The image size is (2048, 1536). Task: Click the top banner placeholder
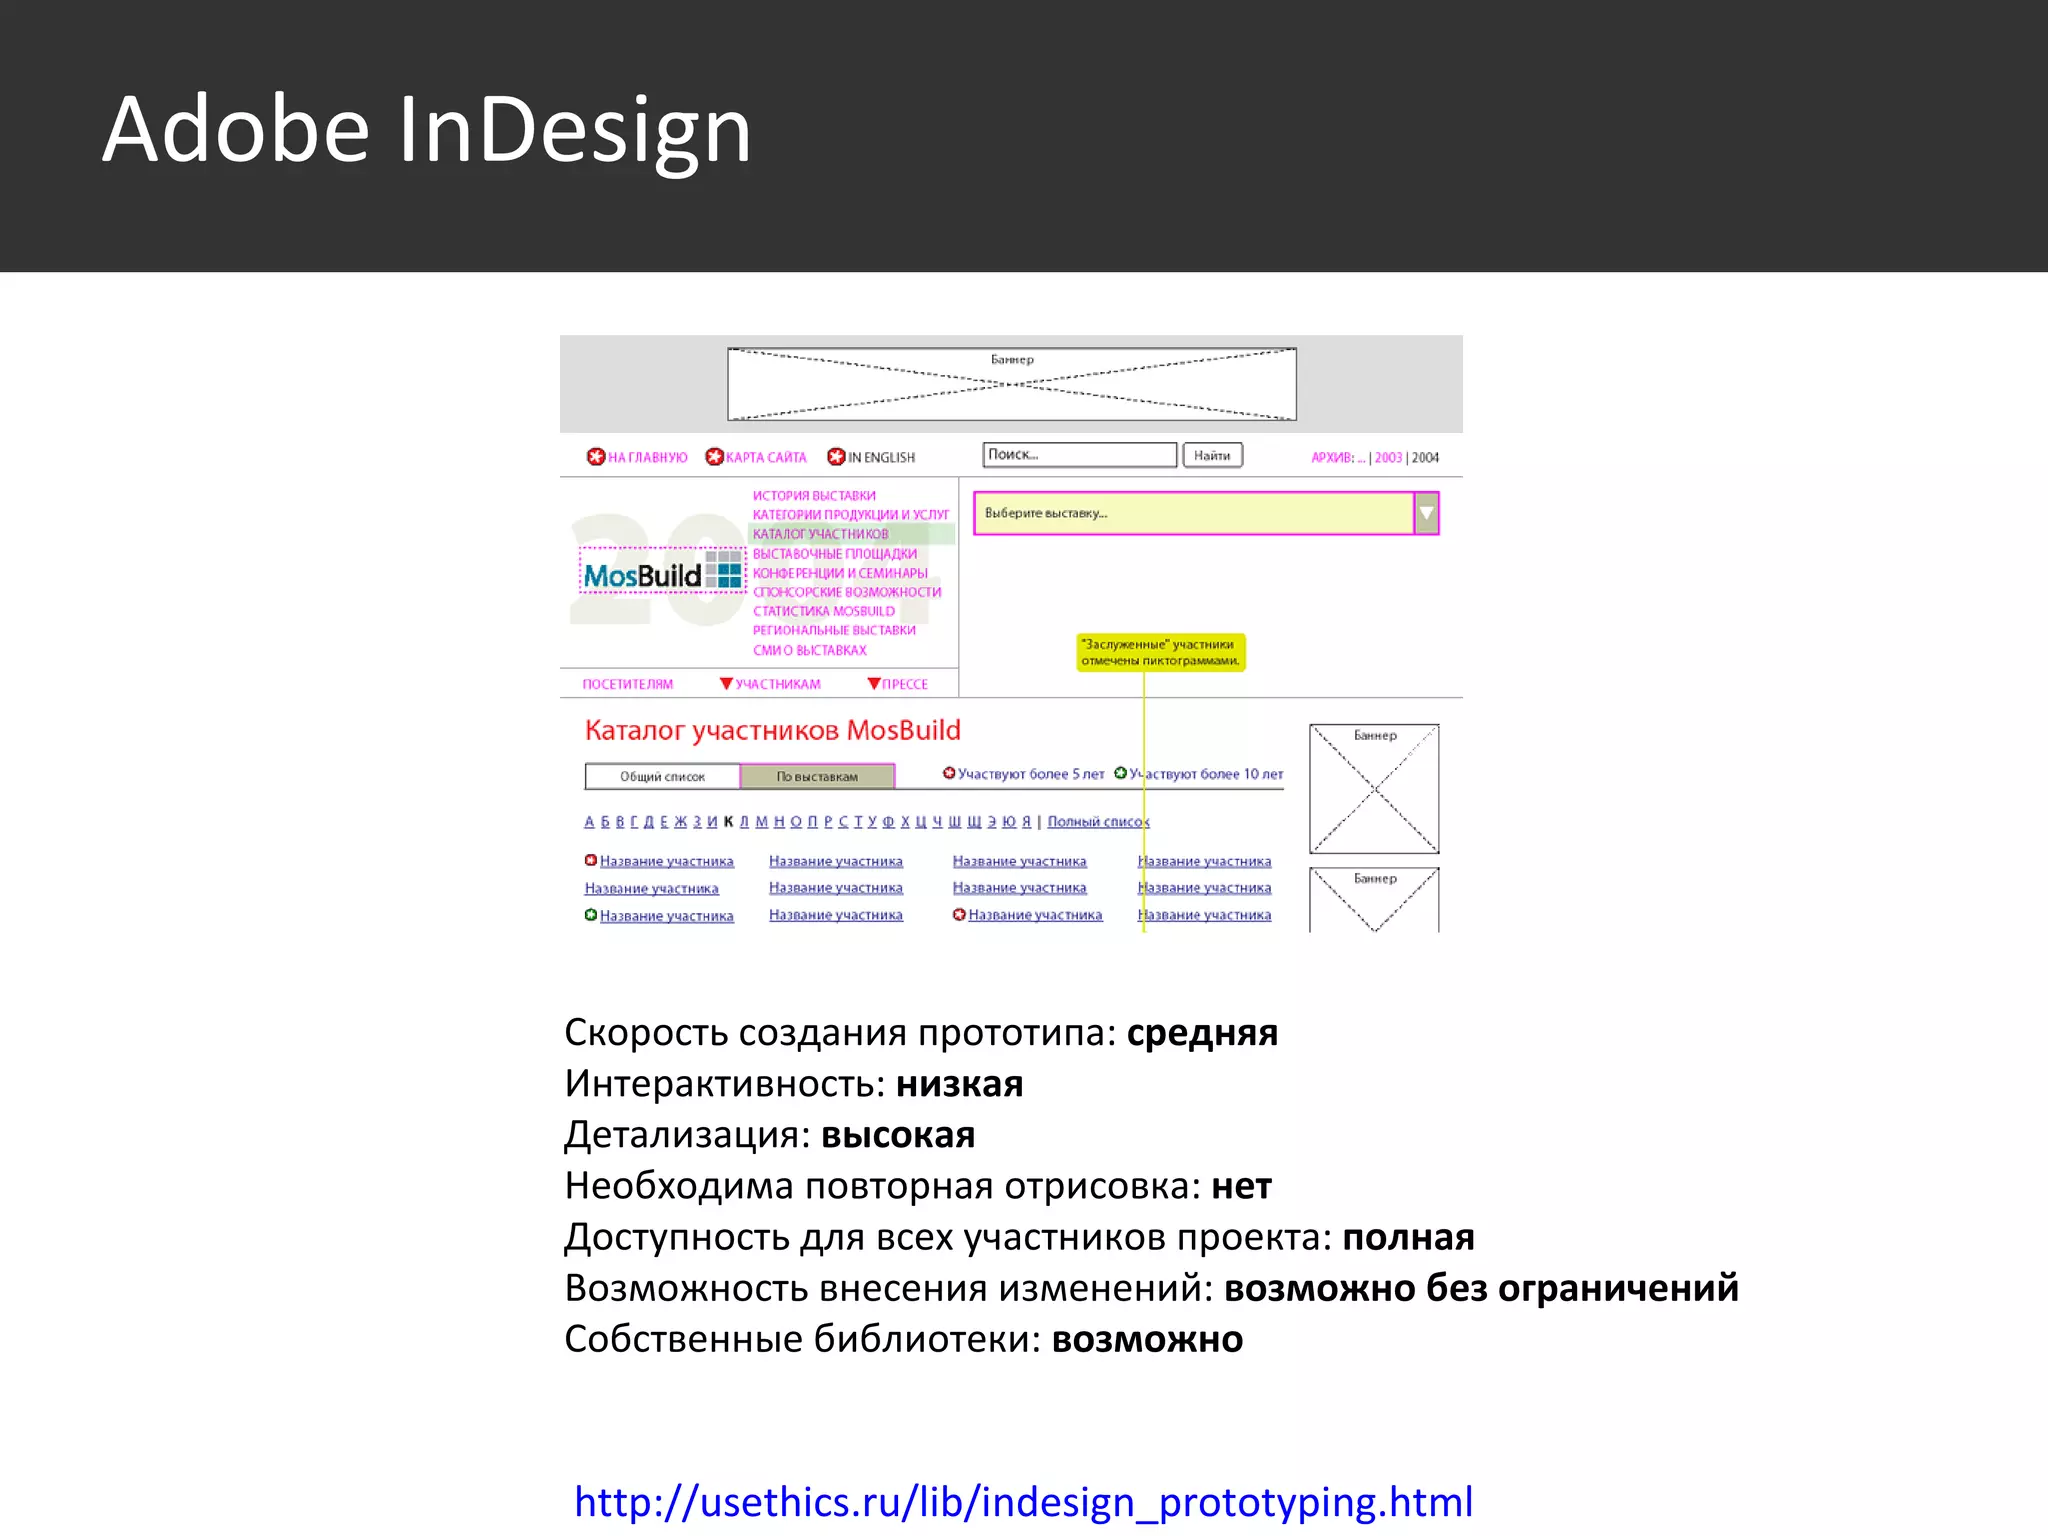point(1012,384)
